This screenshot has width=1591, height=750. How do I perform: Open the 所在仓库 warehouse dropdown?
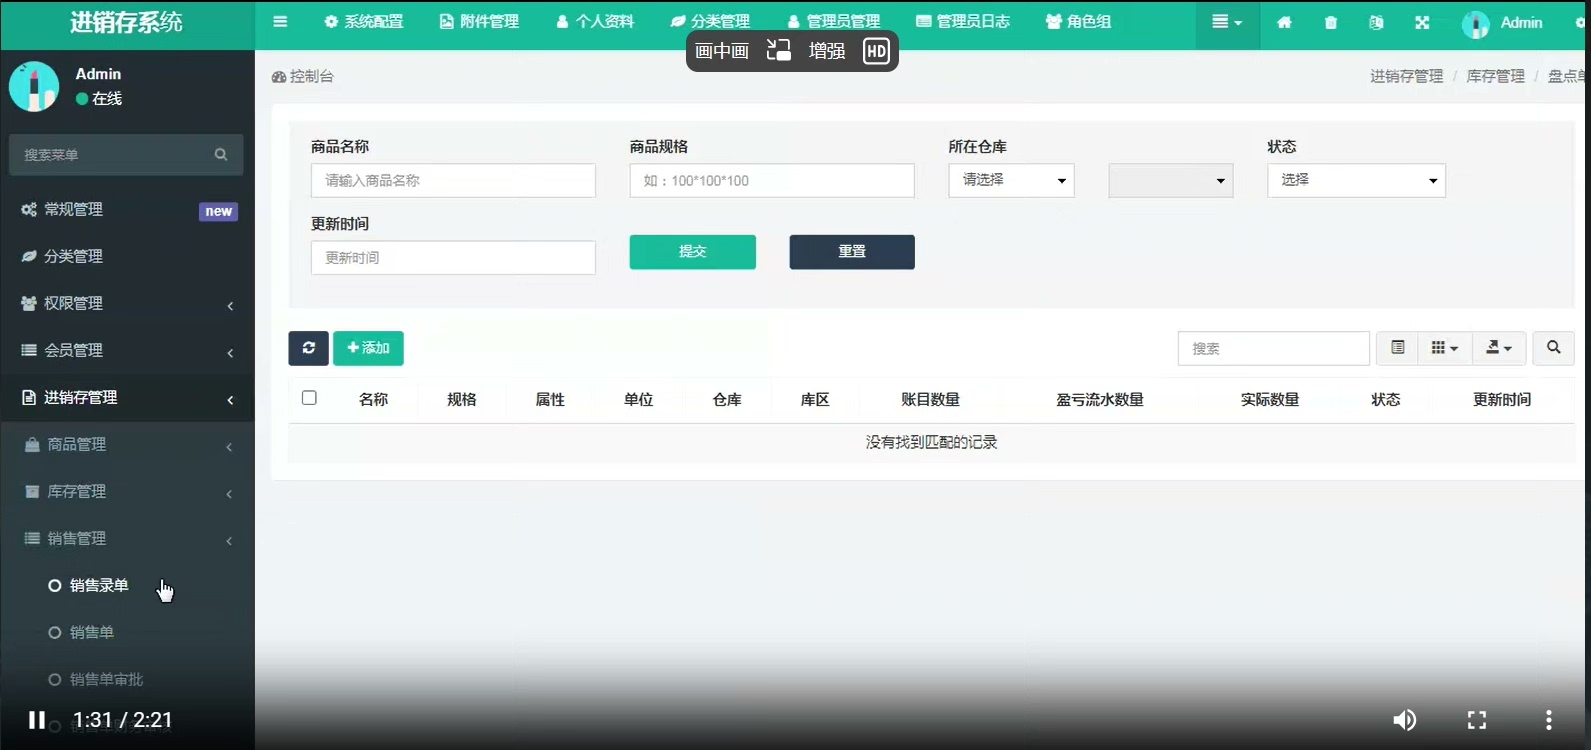[x=1011, y=180]
